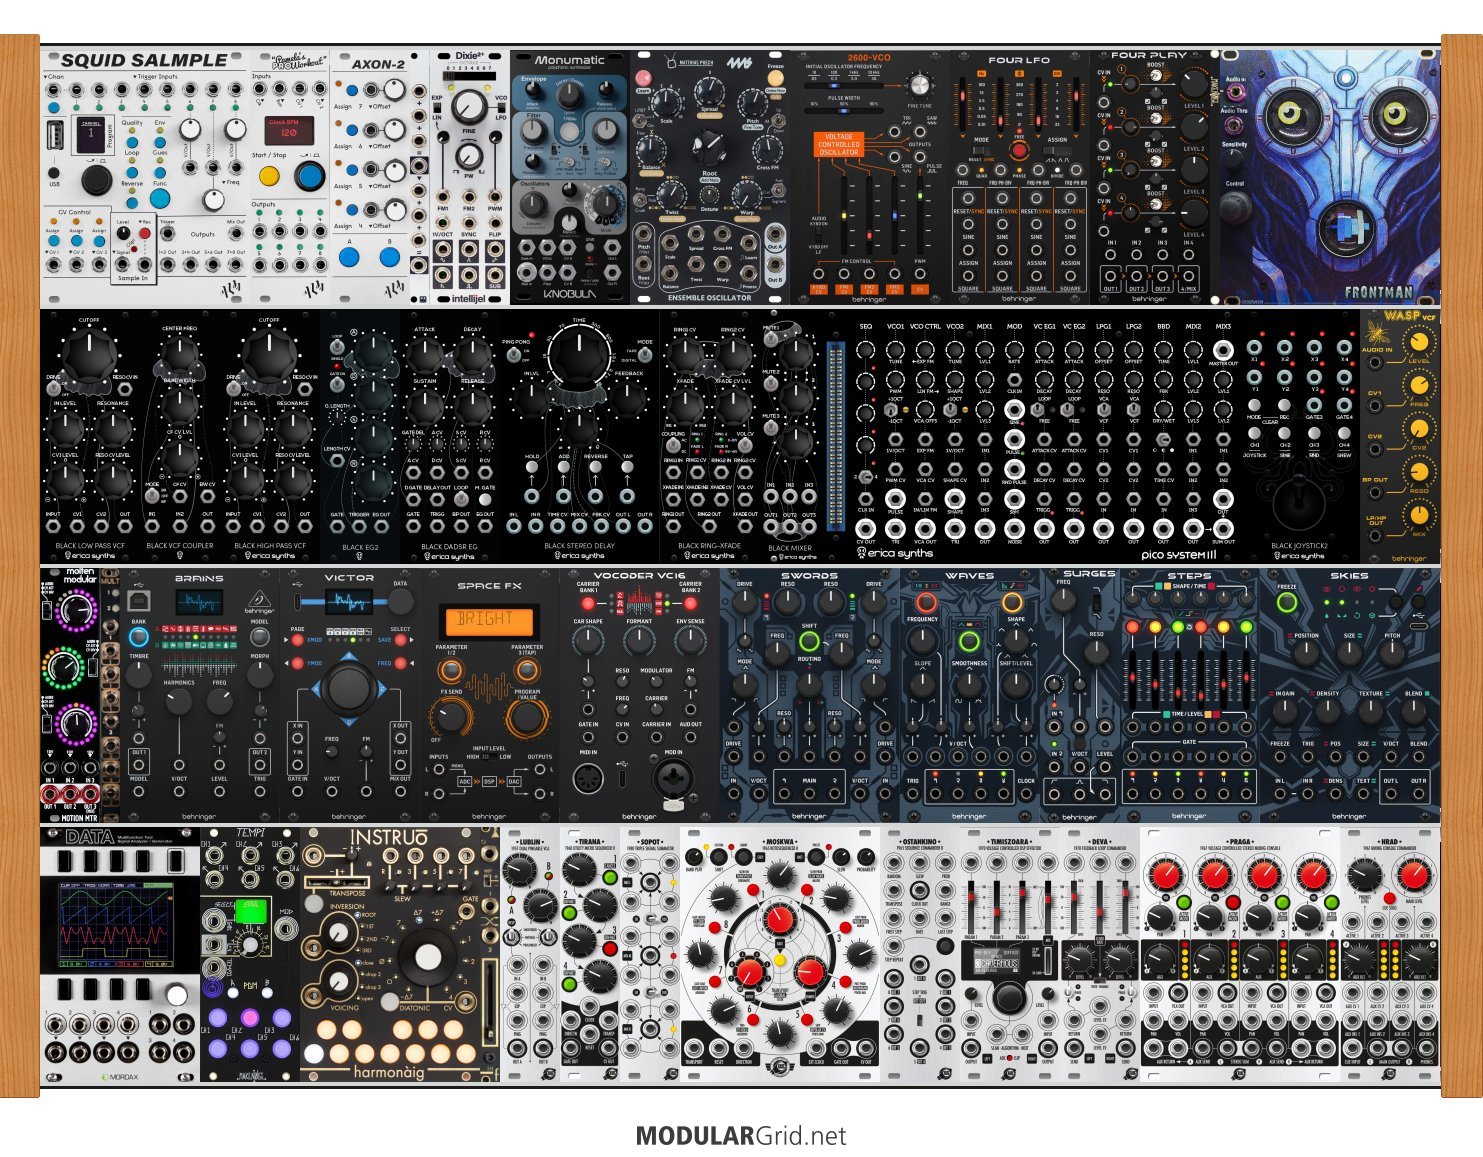Click the large joystick on Victor

tap(348, 687)
